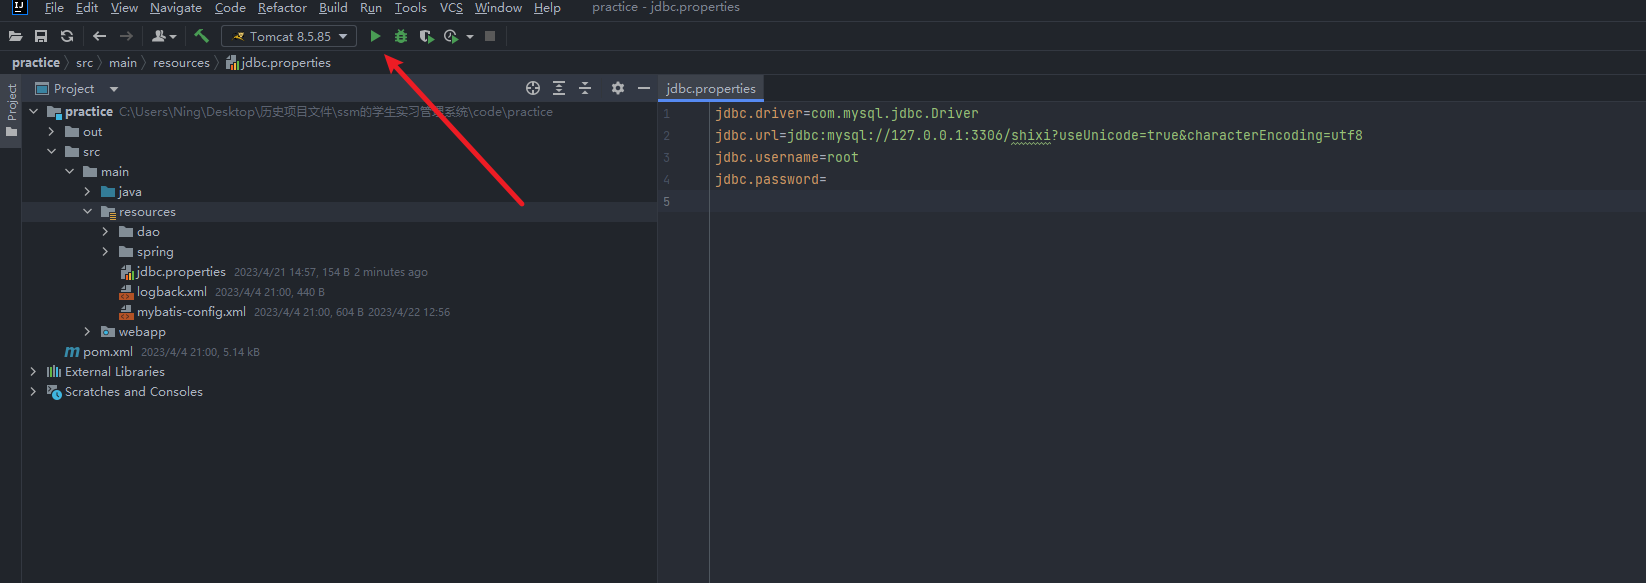Select mybatis-config.xml in the project tree

pyautogui.click(x=191, y=312)
